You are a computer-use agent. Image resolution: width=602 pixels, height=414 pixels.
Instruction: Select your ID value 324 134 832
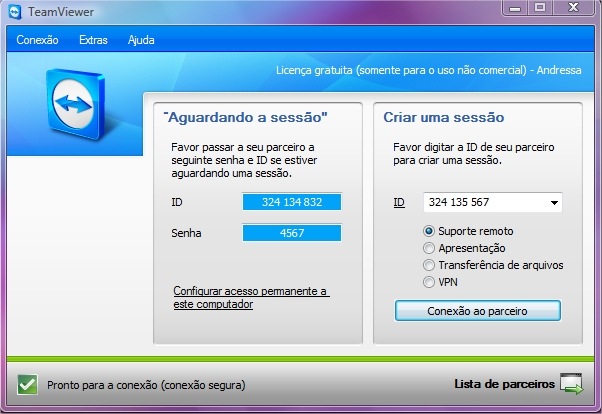[292, 202]
